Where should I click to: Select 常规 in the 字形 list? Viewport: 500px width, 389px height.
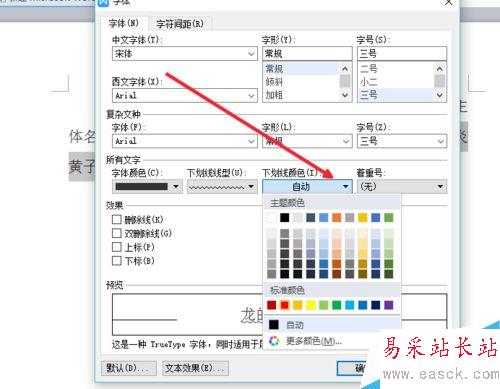pos(301,69)
